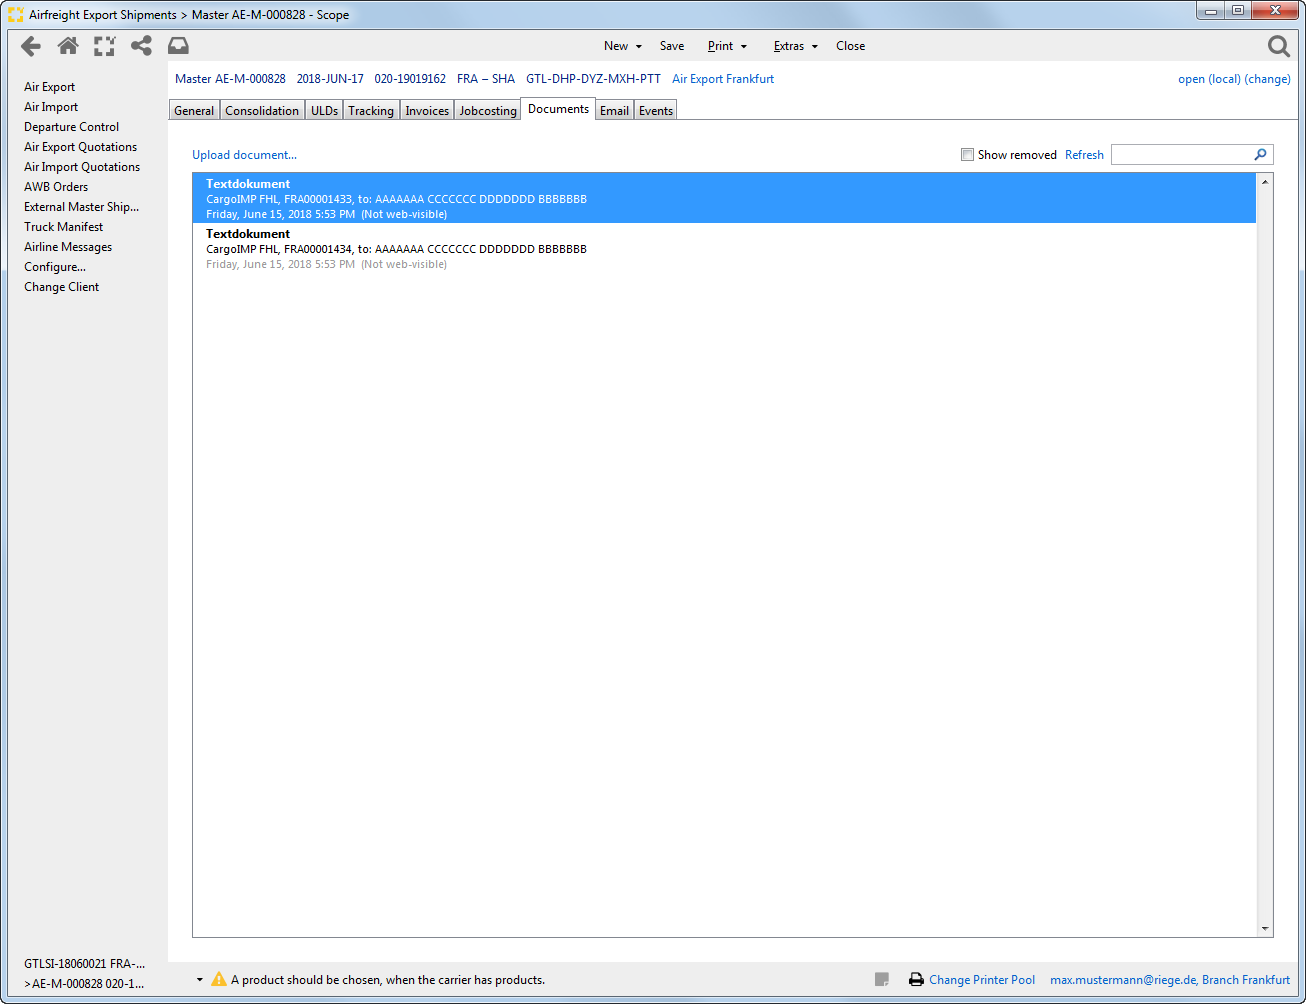Click the share icon in toolbar
Screen dimensions: 1306x1004
click(x=142, y=46)
